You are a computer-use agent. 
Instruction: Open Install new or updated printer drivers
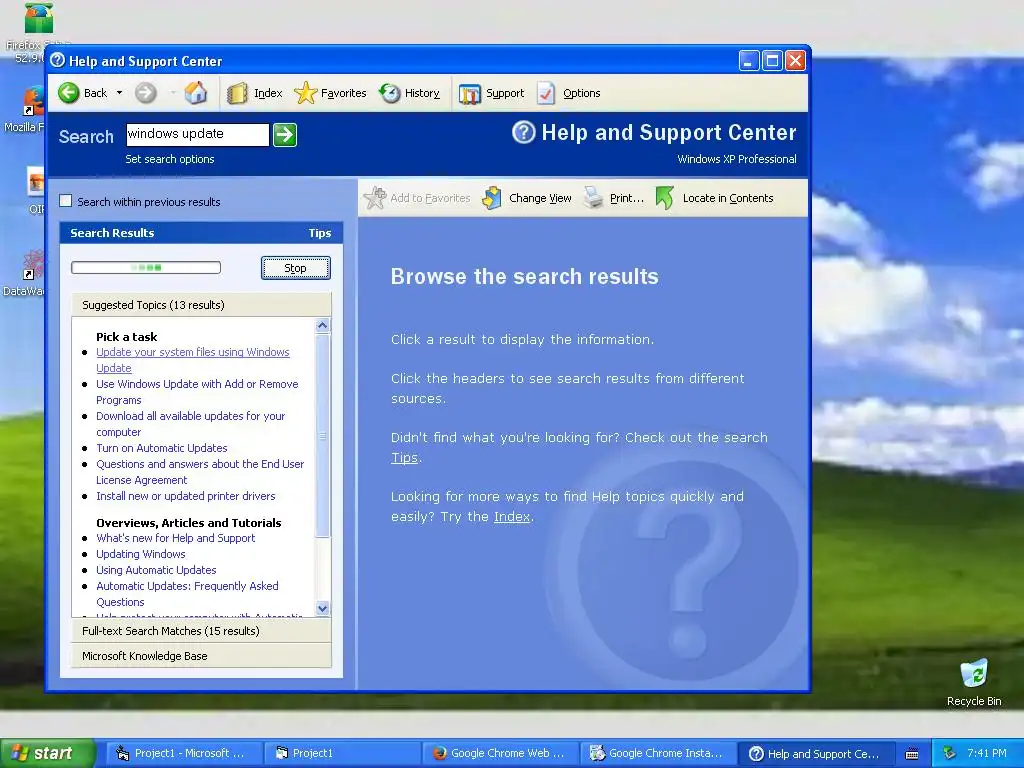(185, 496)
